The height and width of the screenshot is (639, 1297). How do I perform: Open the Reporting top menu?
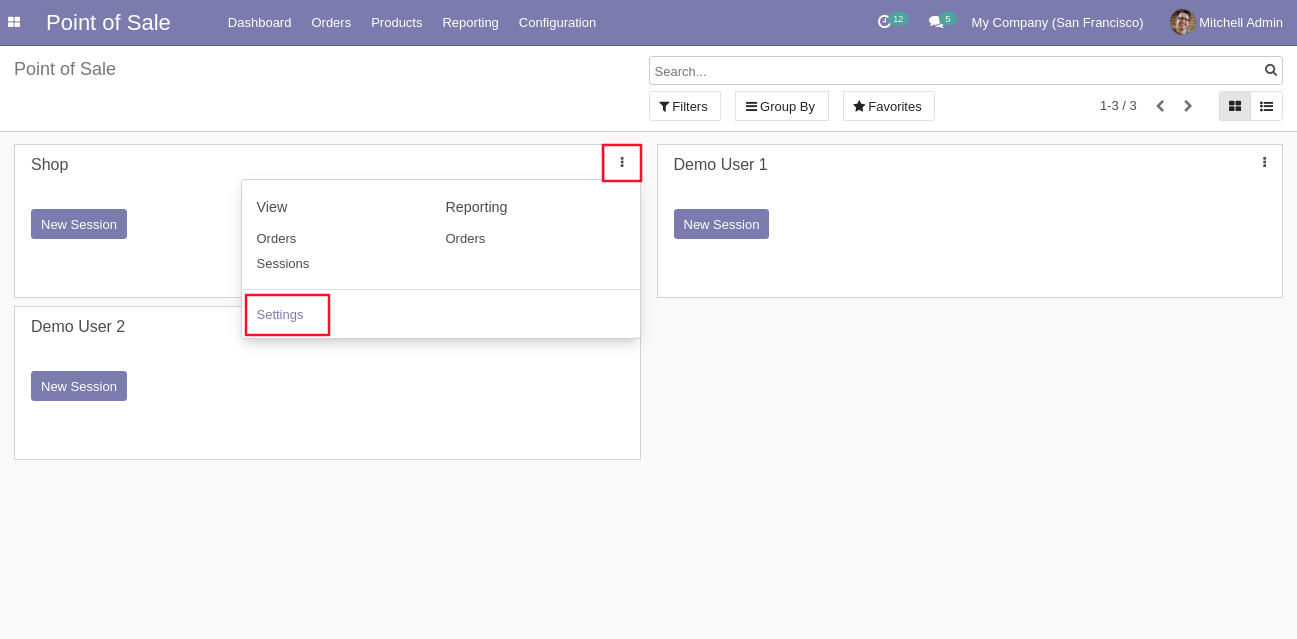470,22
